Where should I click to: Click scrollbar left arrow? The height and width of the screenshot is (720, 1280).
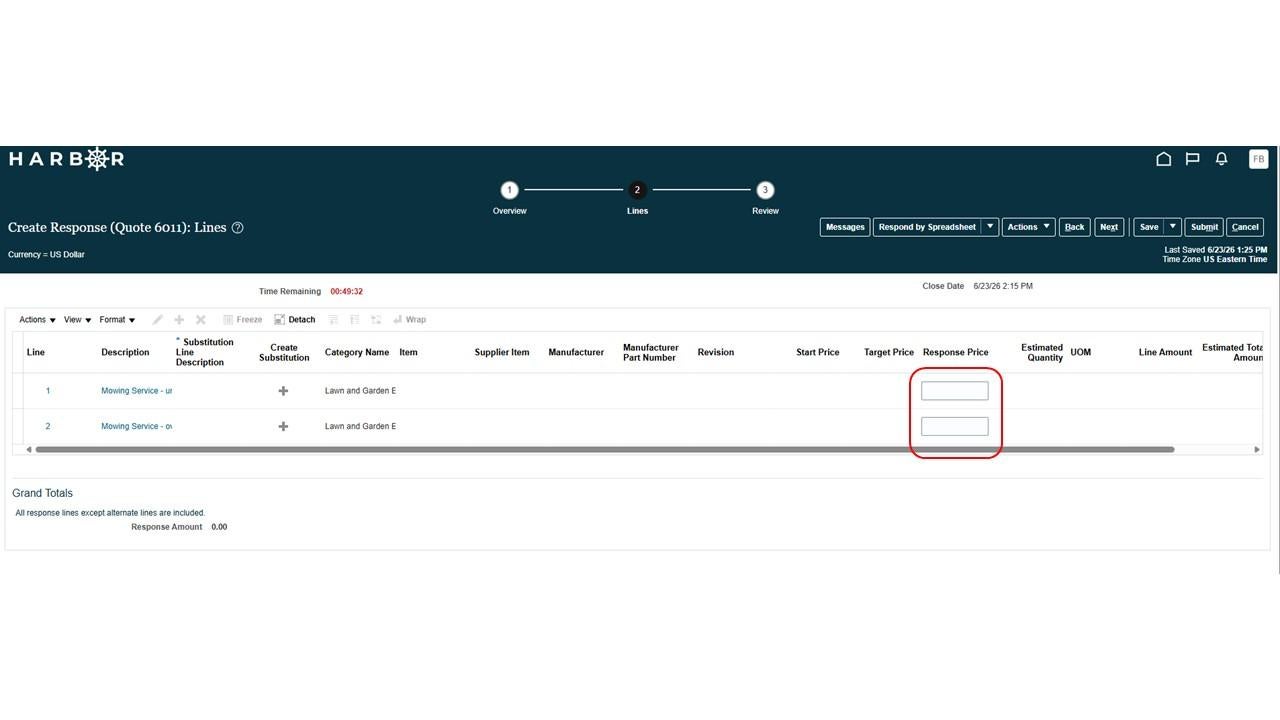coord(28,450)
